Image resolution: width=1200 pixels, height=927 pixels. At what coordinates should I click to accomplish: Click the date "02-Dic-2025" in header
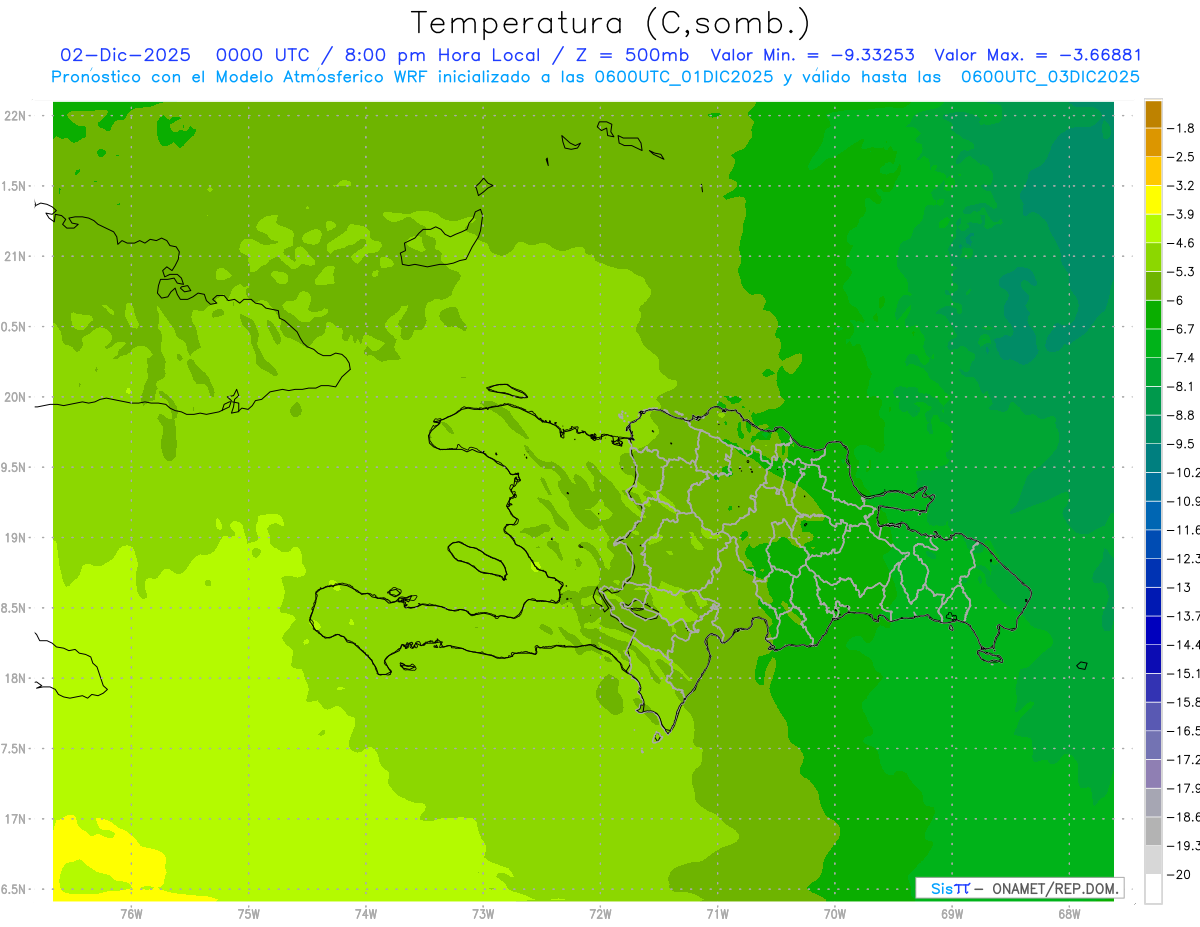pyautogui.click(x=125, y=55)
